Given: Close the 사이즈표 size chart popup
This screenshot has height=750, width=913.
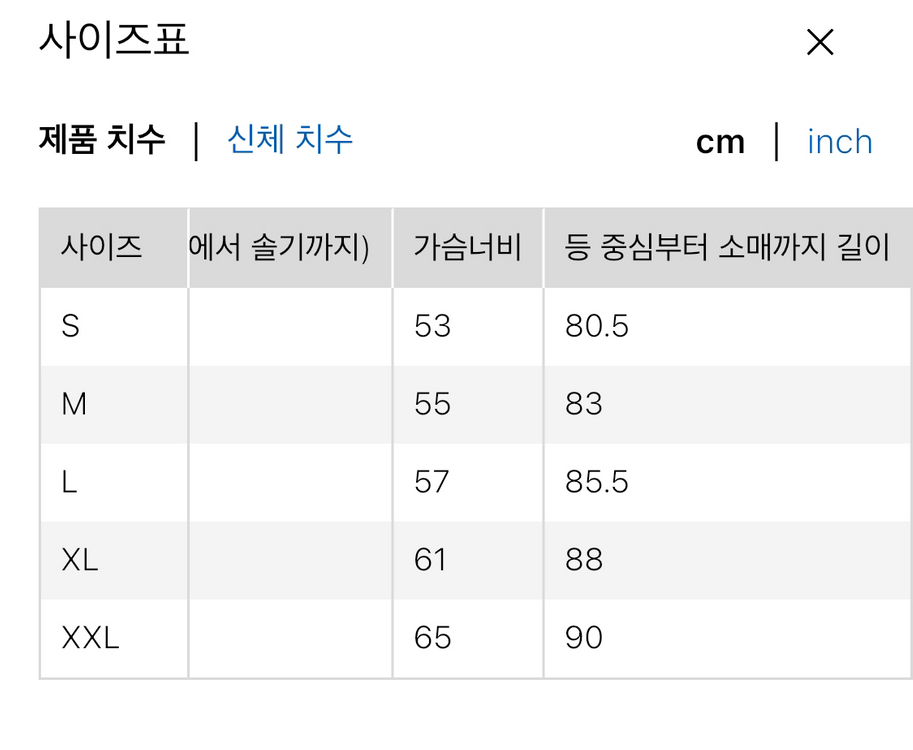Looking at the screenshot, I should point(820,42).
